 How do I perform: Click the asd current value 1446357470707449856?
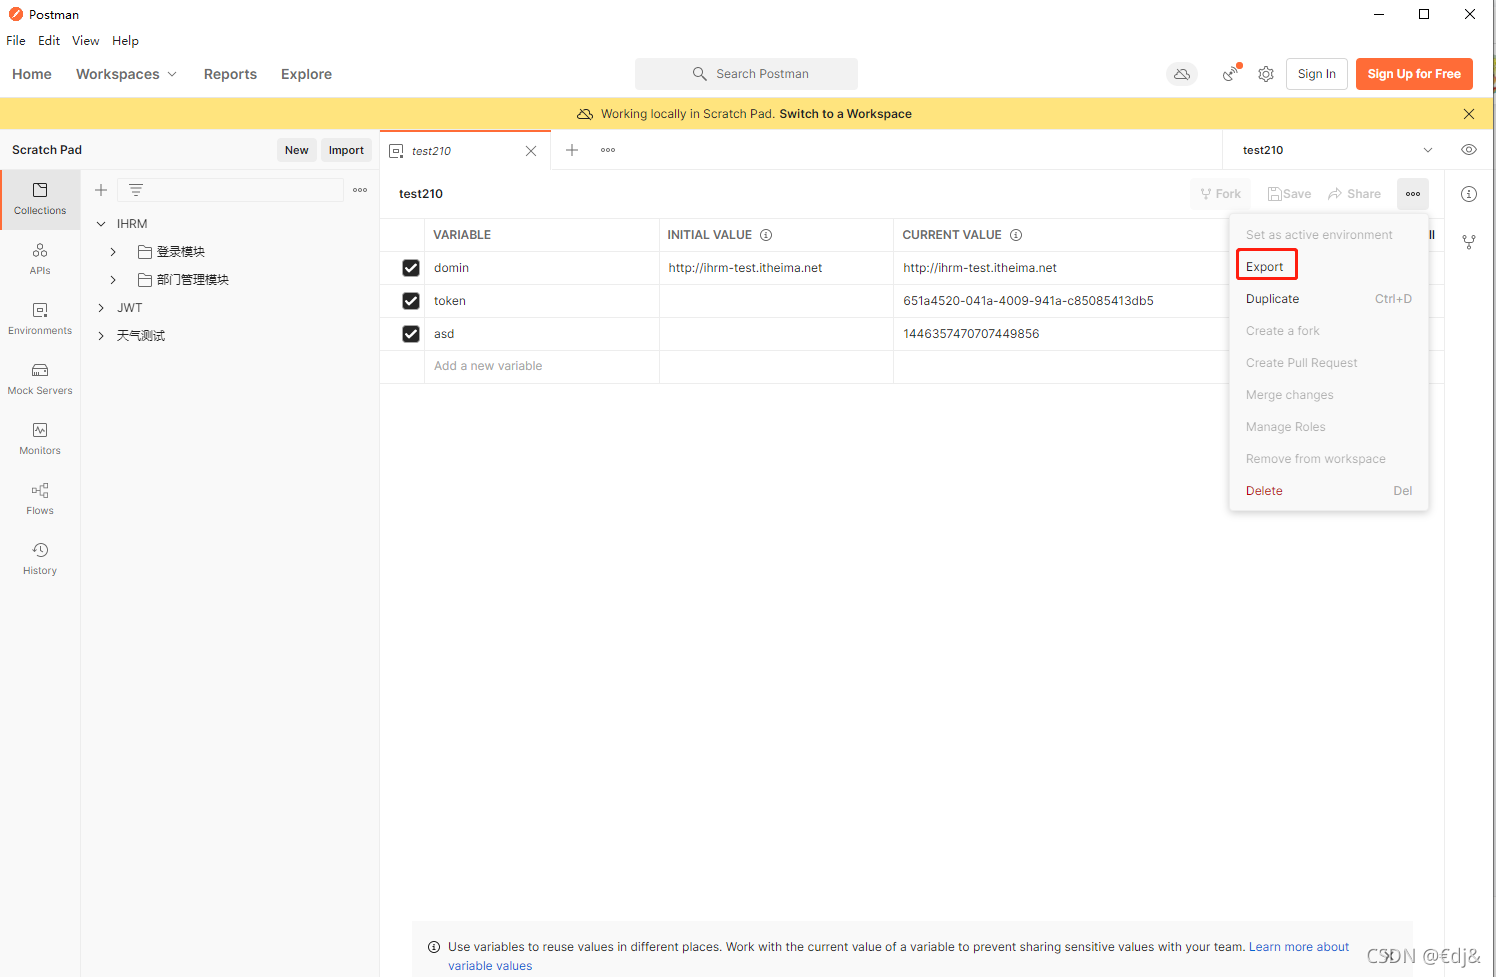971,334
